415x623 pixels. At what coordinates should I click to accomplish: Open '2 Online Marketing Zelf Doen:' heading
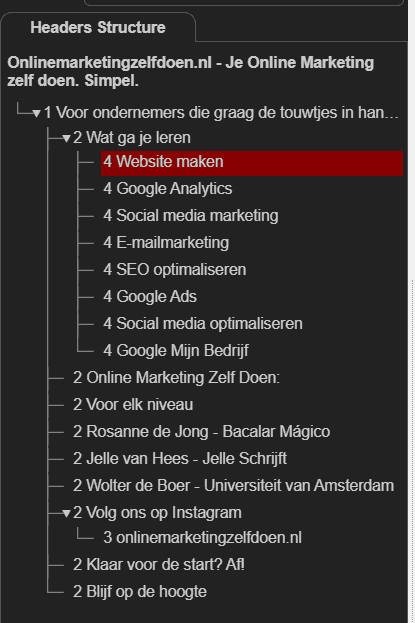click(176, 377)
